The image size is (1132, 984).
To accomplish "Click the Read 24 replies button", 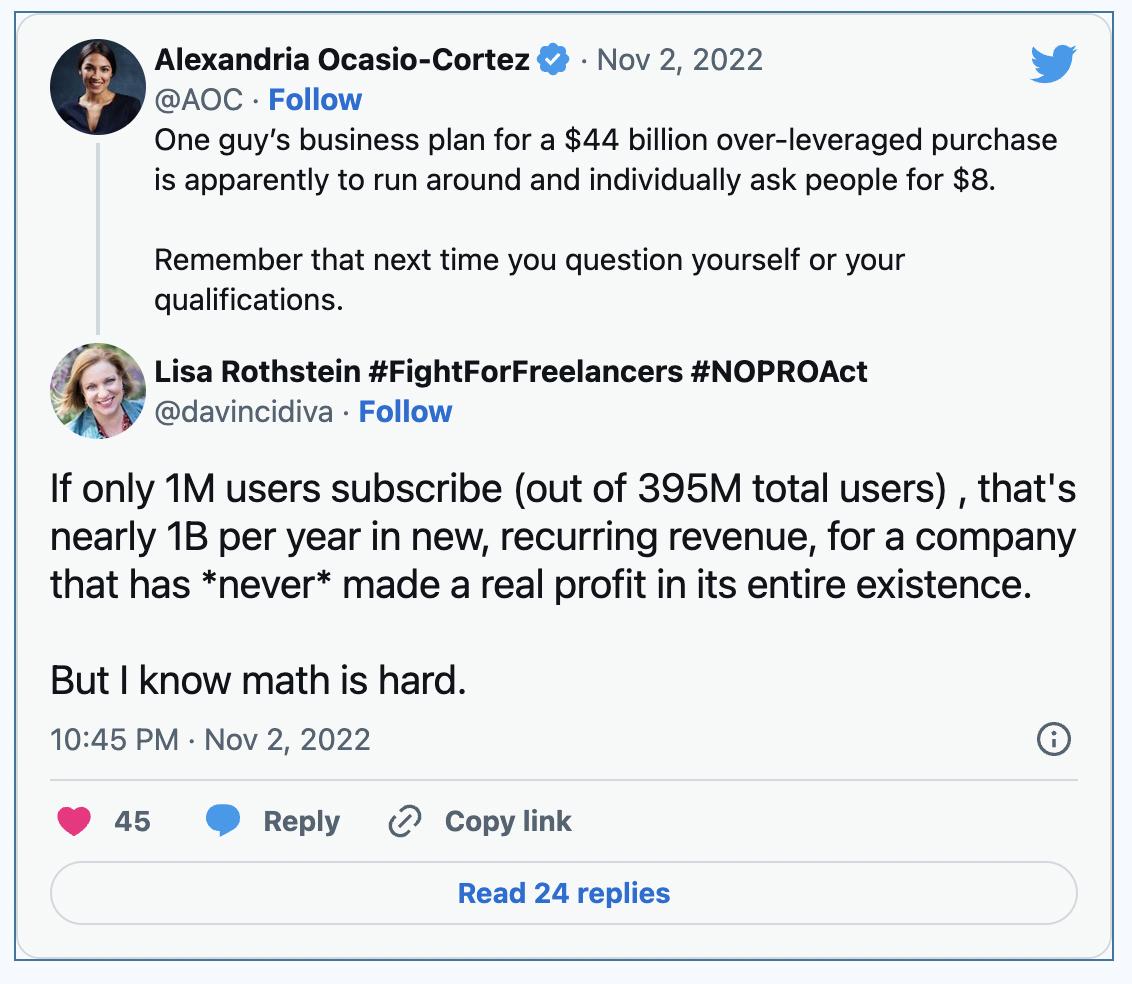I will coord(565,892).
